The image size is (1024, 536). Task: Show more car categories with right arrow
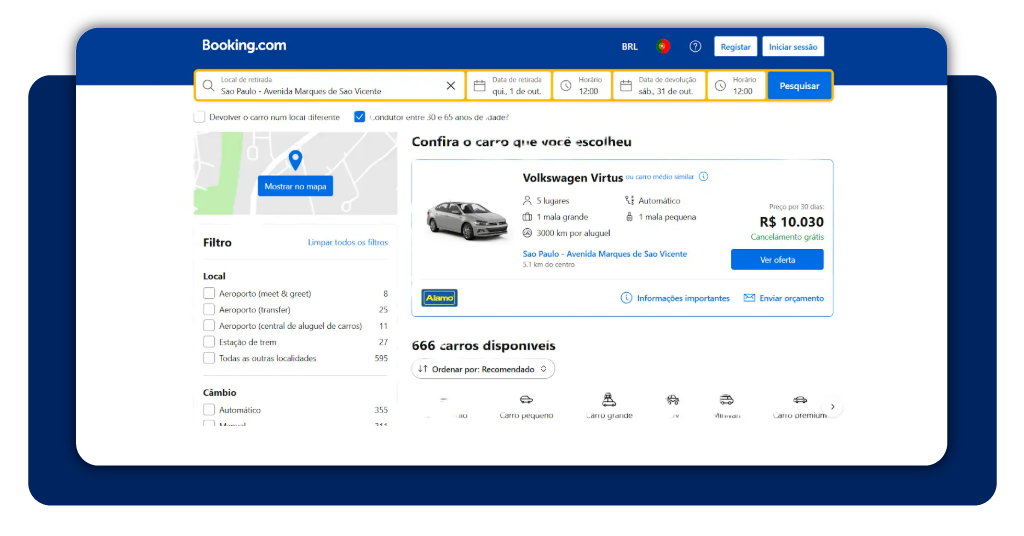point(832,406)
